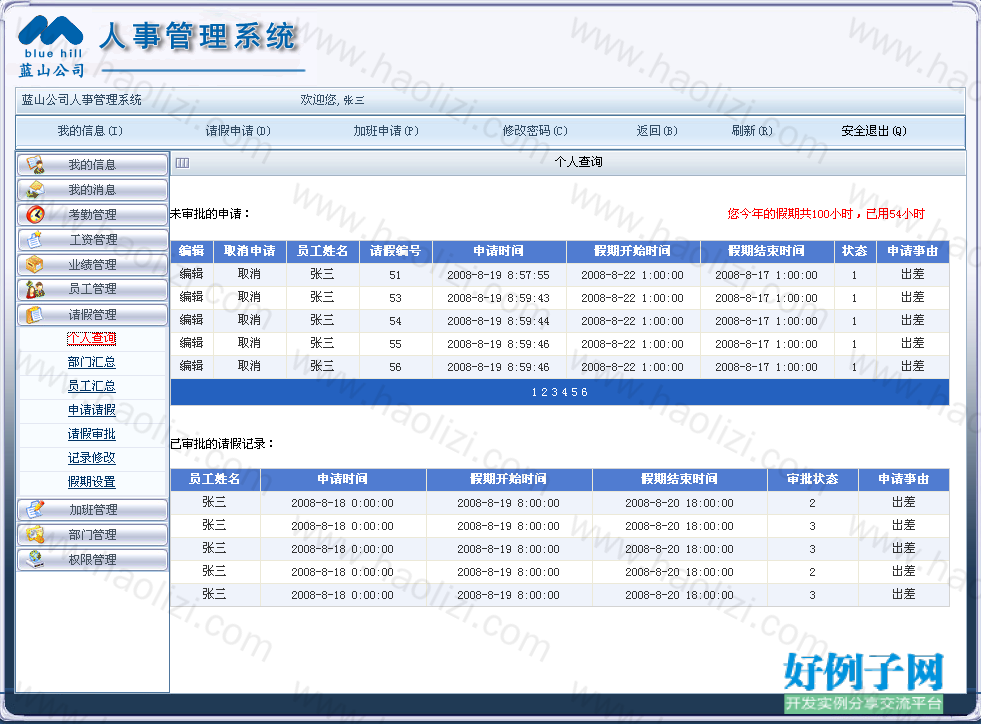
Task: Open 请假申请(D) in the top menu
Action: tap(238, 131)
